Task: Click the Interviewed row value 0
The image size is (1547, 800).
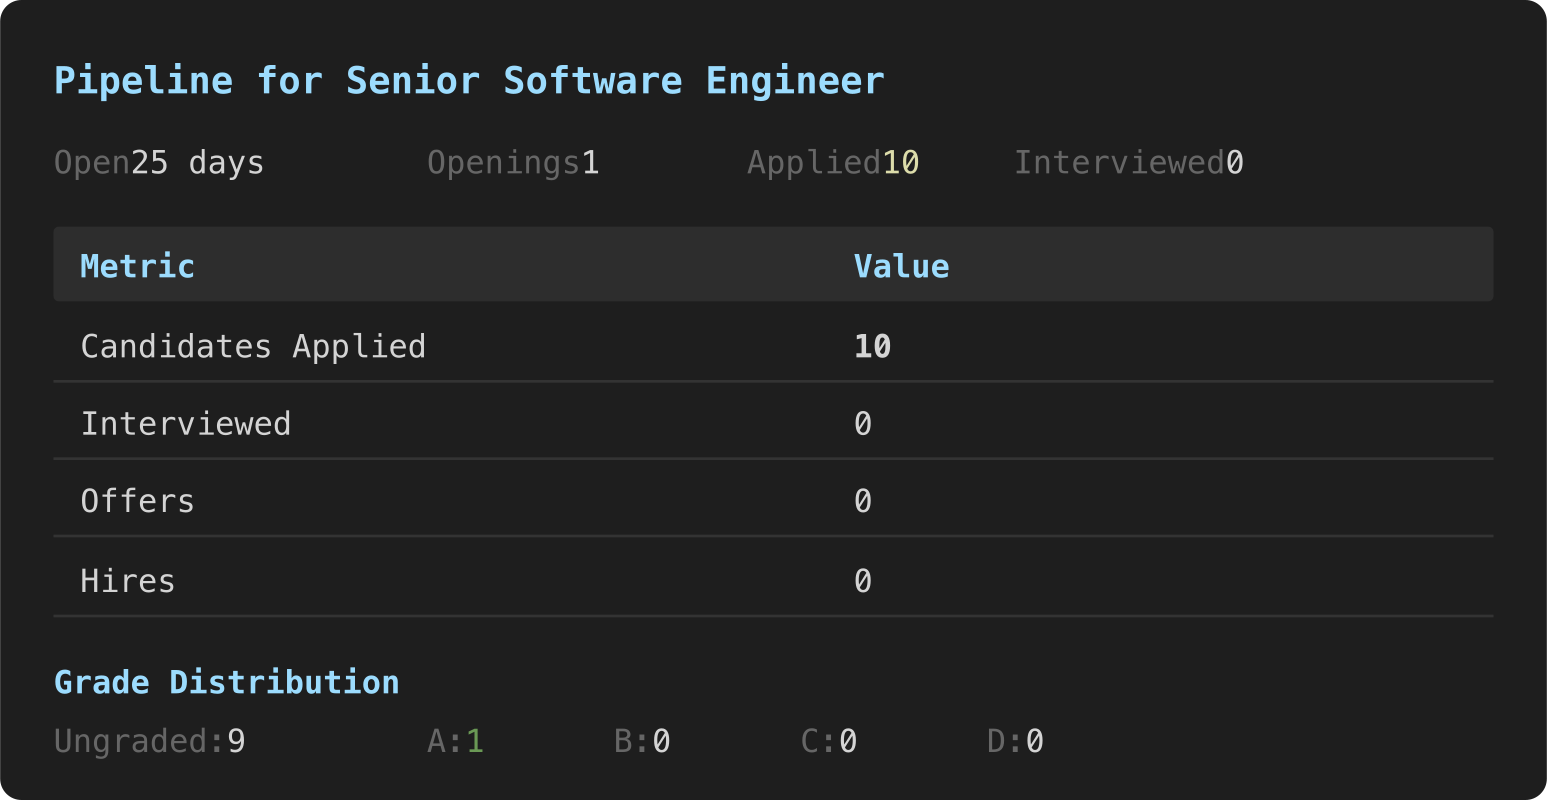Action: coord(863,424)
